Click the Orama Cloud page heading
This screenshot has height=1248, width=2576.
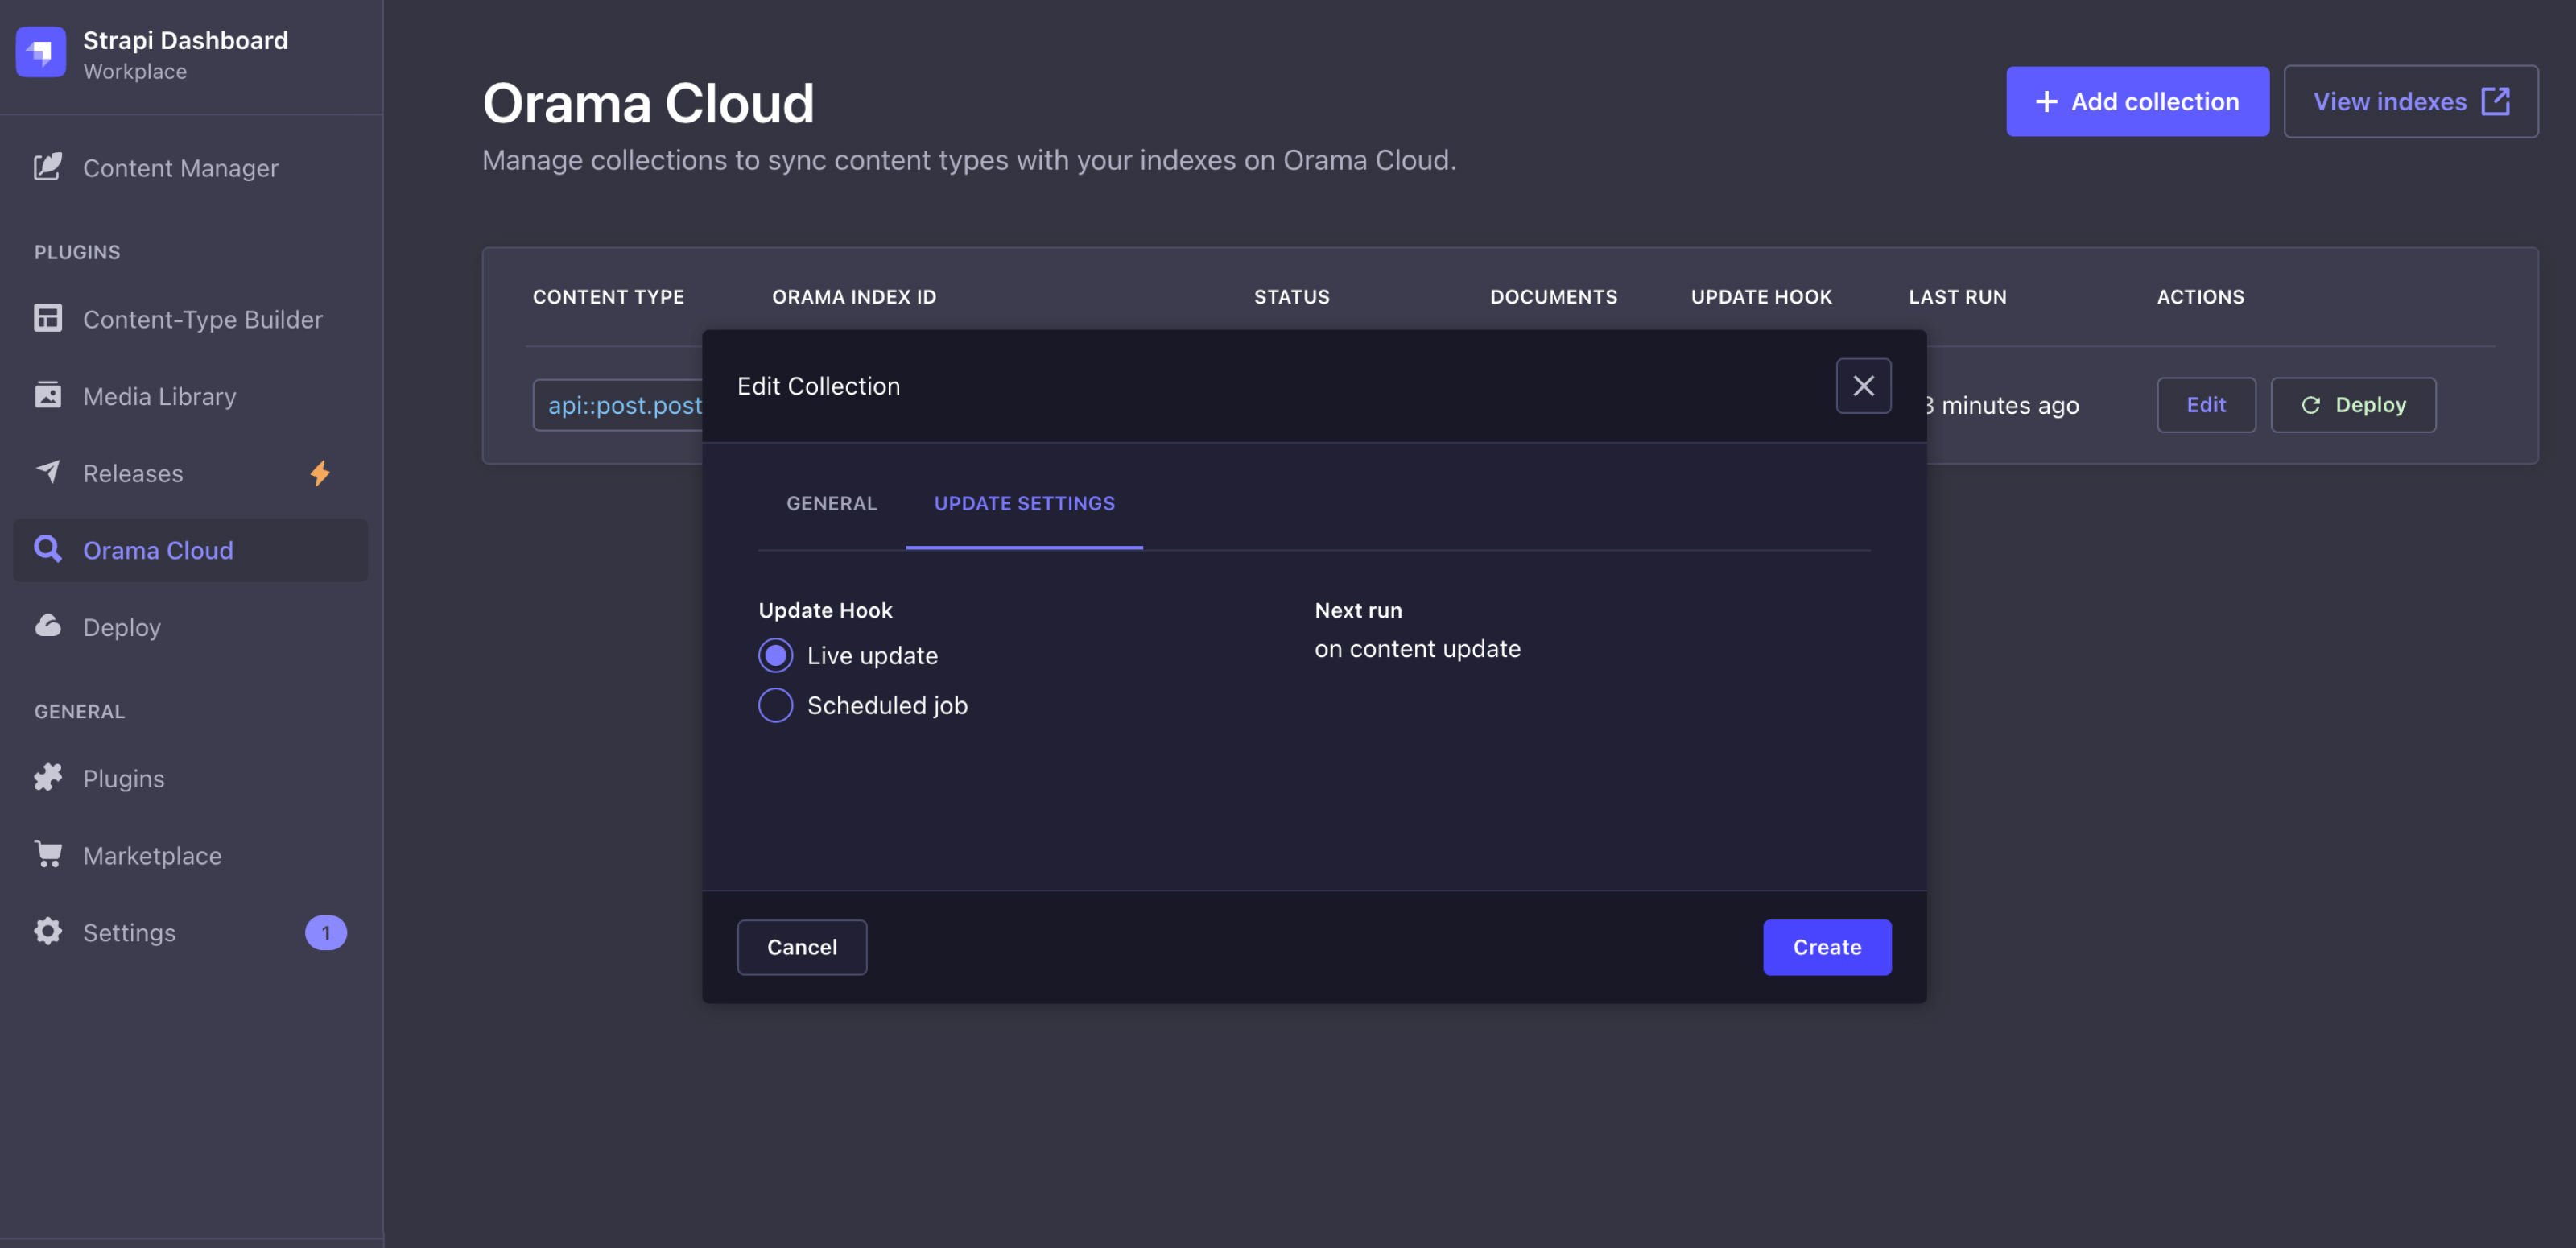[x=648, y=103]
